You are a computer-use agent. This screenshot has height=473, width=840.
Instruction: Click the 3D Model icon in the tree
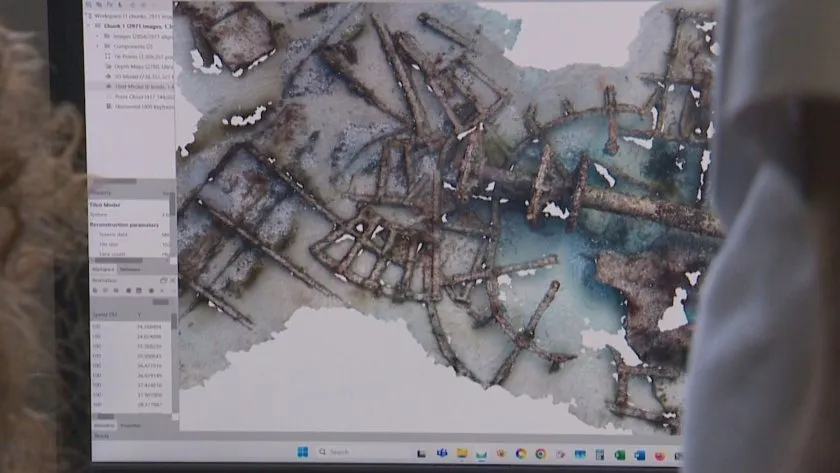click(106, 77)
